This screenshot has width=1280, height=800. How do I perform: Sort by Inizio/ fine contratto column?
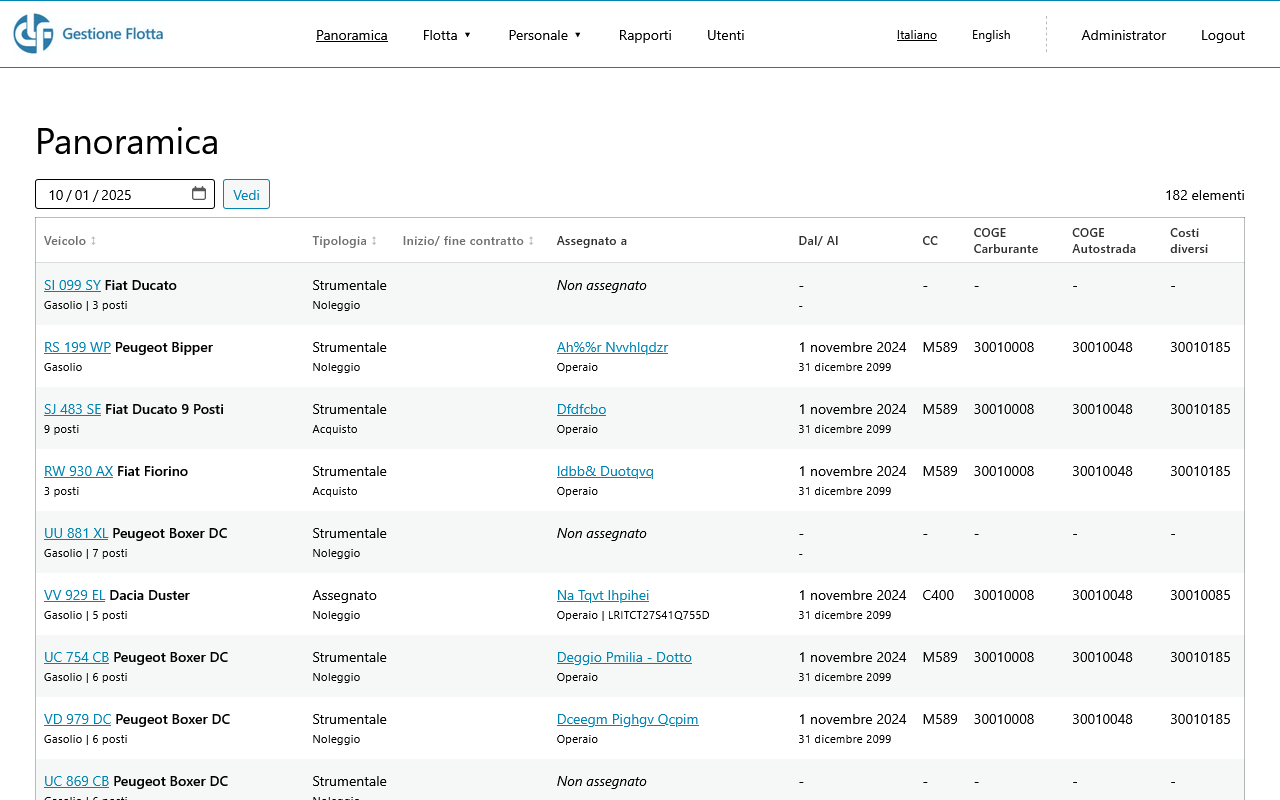(468, 241)
